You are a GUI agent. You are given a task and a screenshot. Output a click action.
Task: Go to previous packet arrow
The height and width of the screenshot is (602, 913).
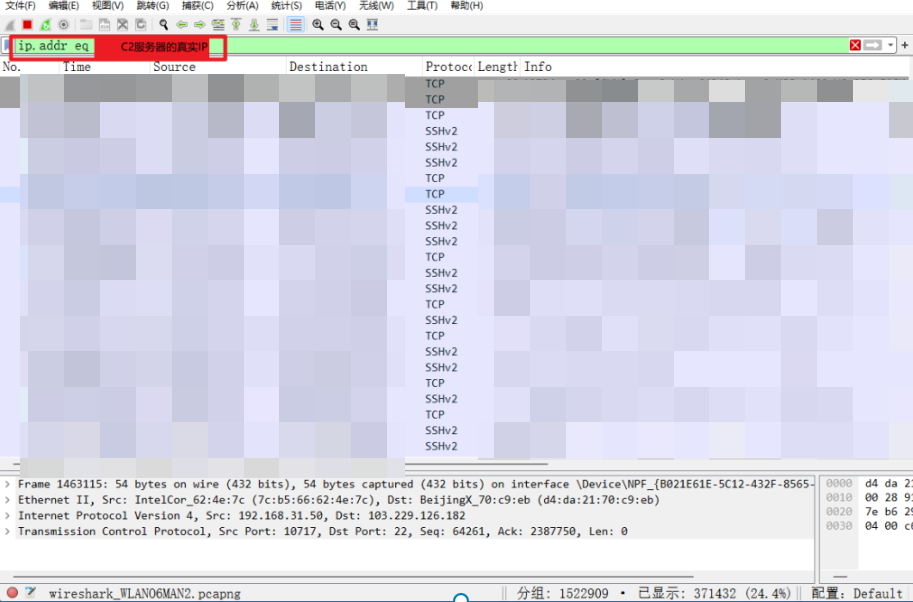pos(182,24)
